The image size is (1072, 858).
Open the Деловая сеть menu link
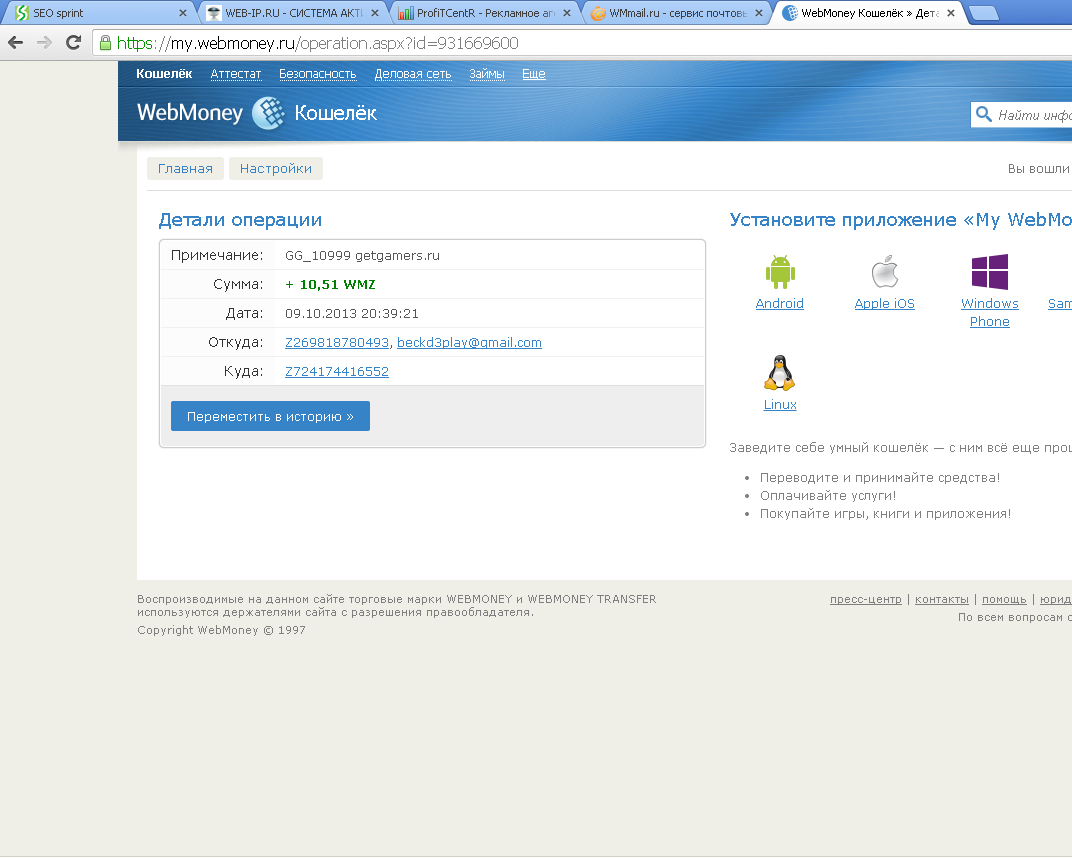pos(413,74)
